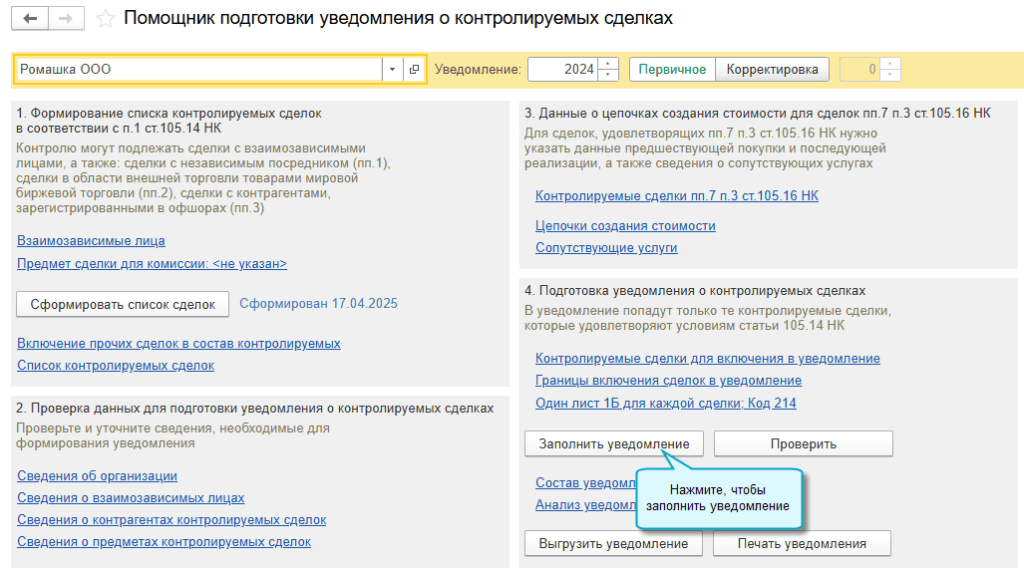Image resolution: width=1024 pixels, height=568 pixels.
Task: Open the Взаимозависимые лица link
Action: [91, 240]
